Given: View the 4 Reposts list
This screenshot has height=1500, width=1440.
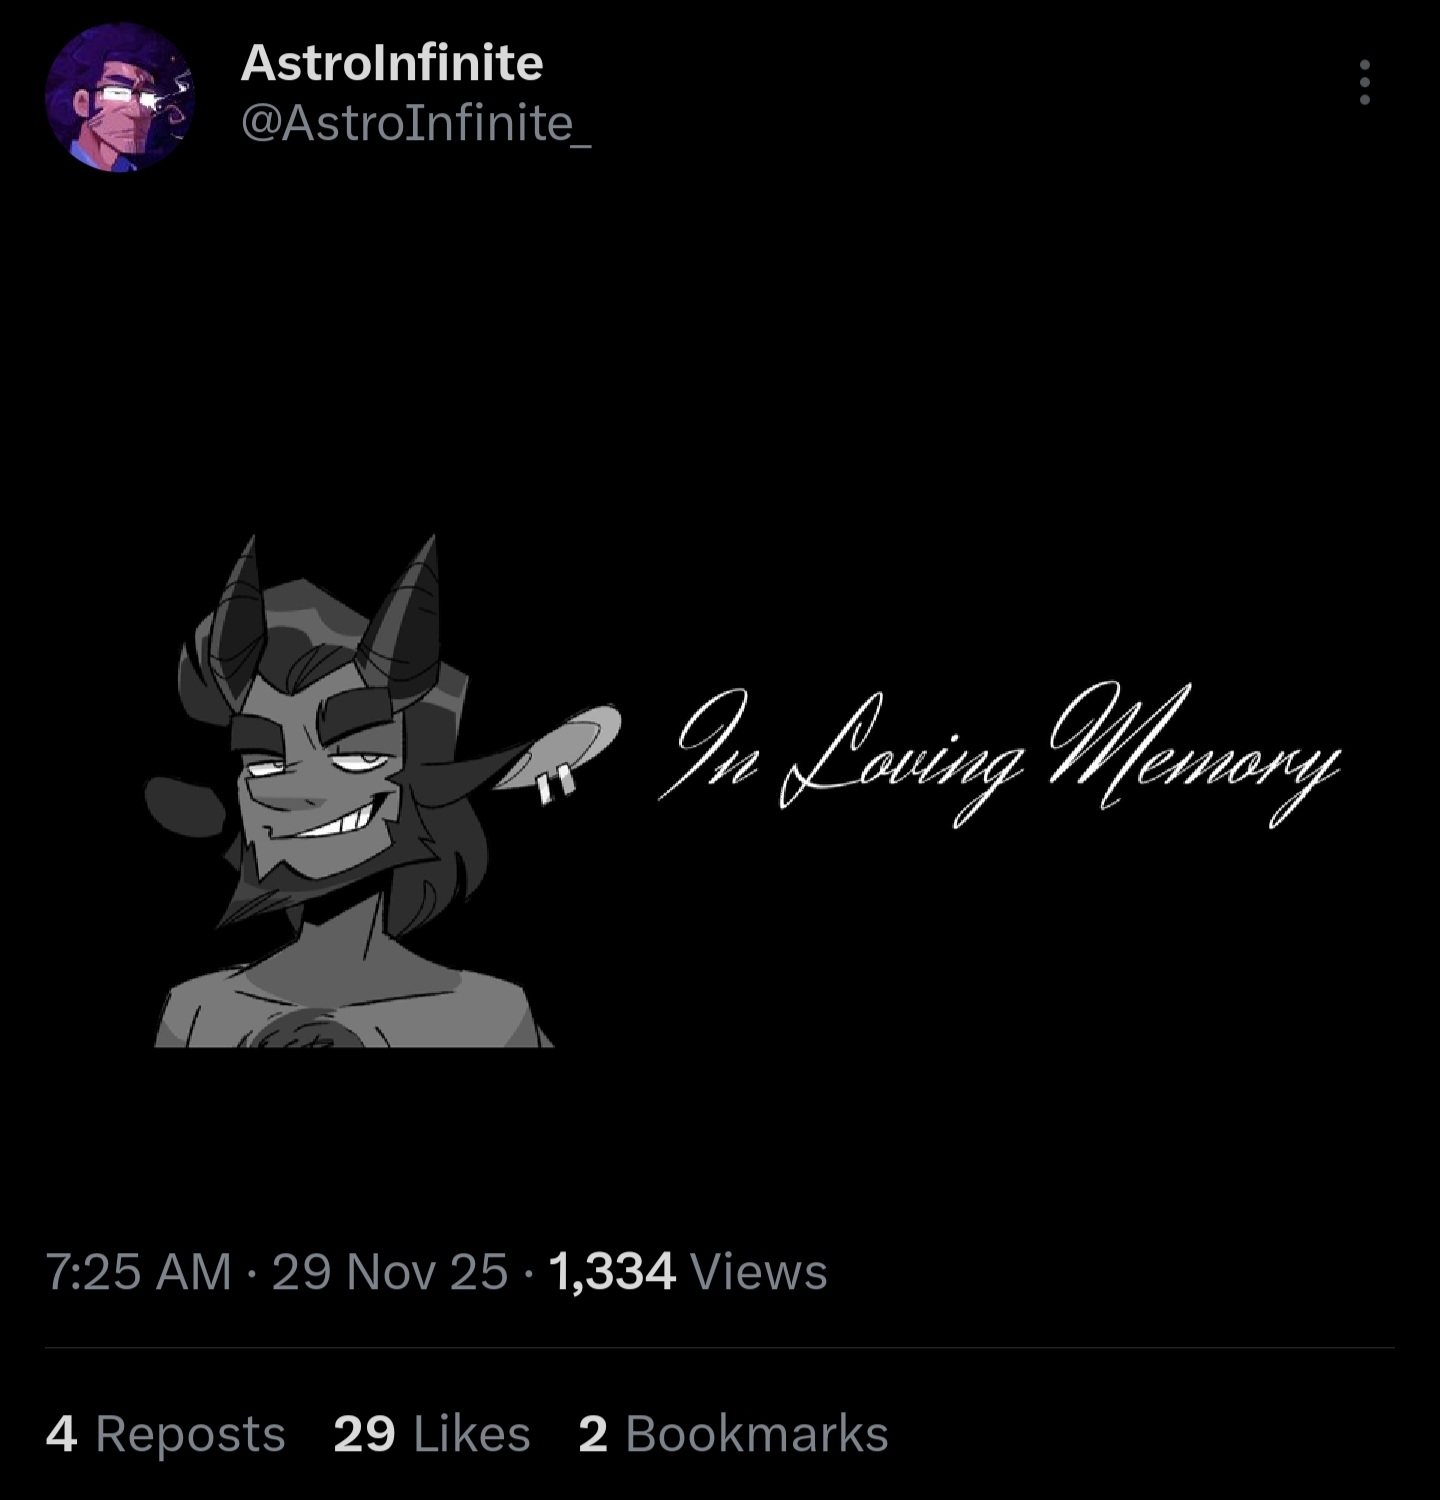Looking at the screenshot, I should click(166, 1434).
